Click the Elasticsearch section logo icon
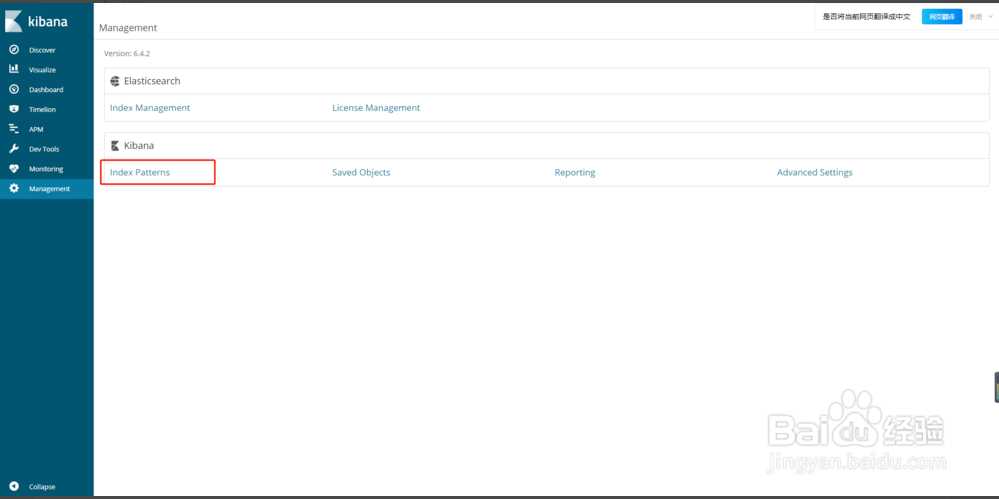Screen dimensions: 999x499 [x=115, y=81]
